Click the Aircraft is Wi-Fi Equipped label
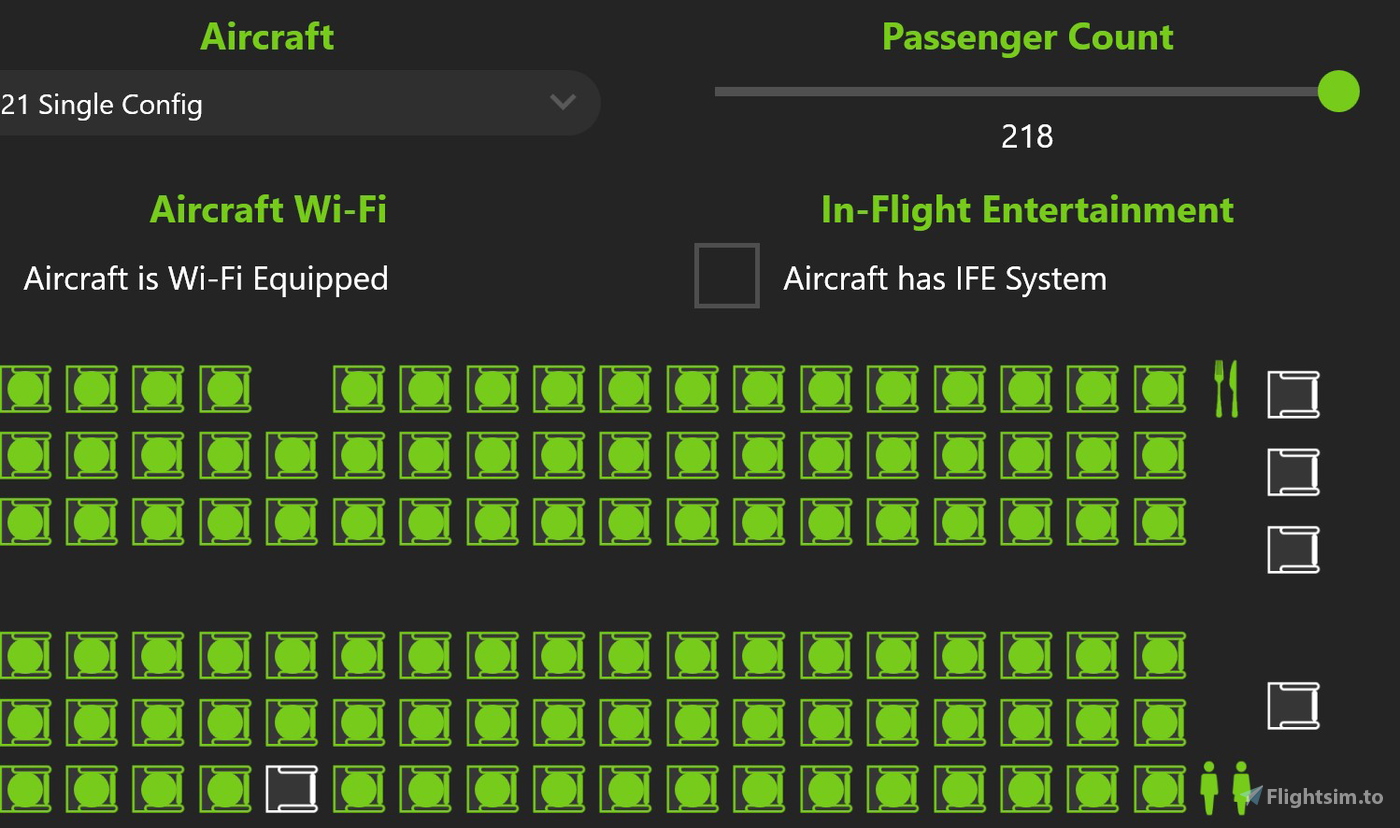Image resolution: width=1400 pixels, height=828 pixels. click(x=205, y=278)
